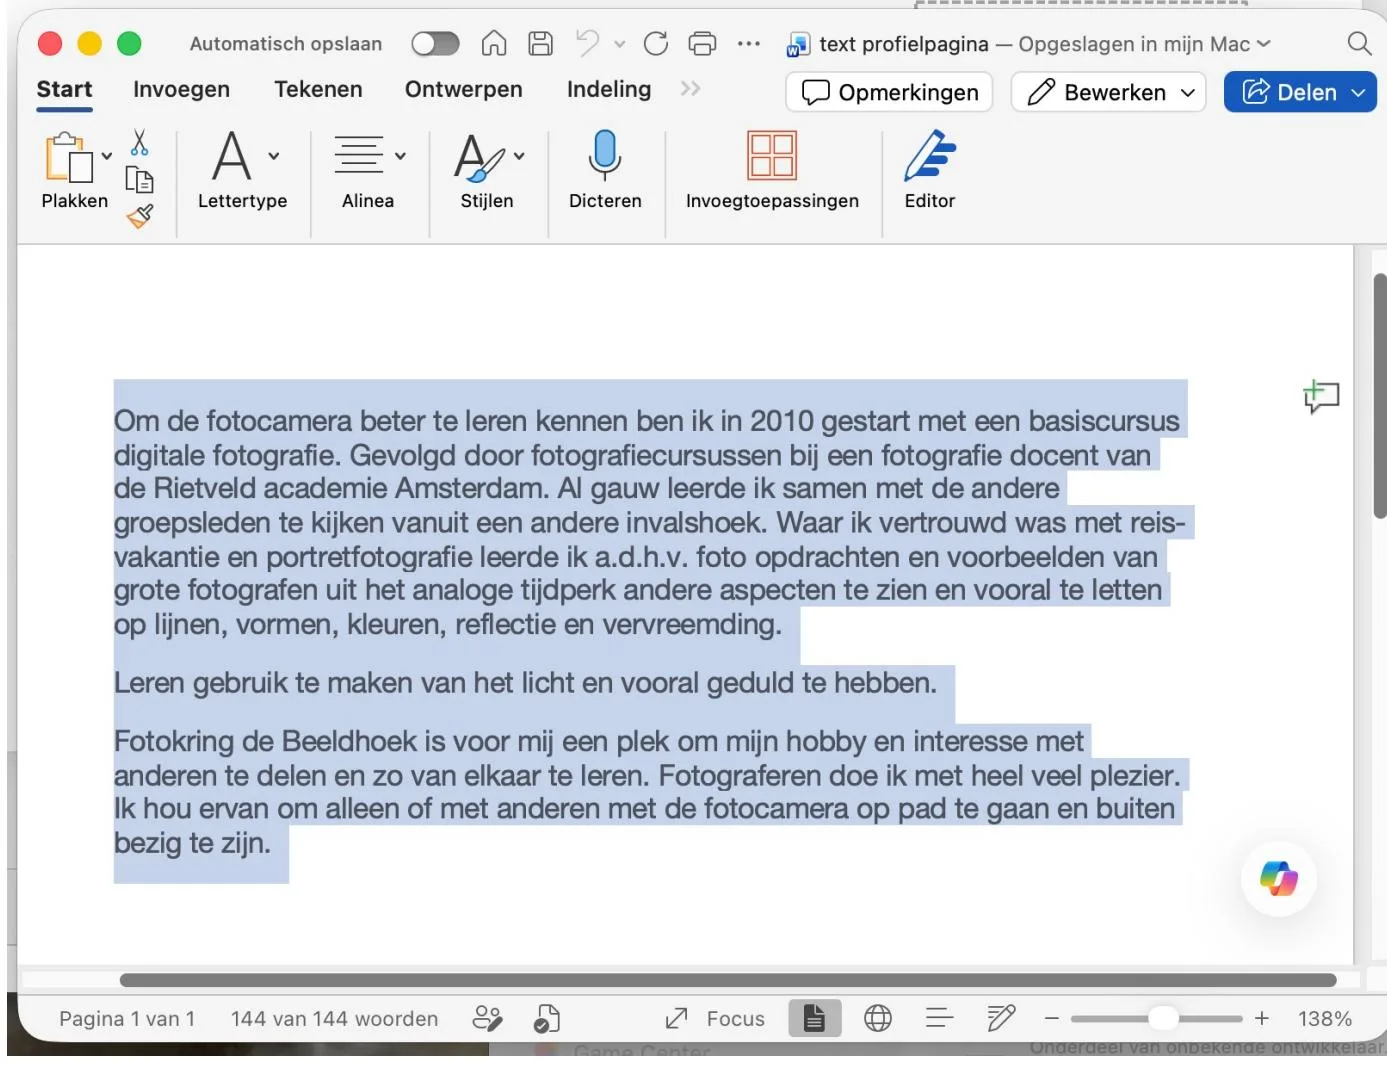Click the horizontal scrollbar thumb
This screenshot has width=1387, height=1067.
click(x=728, y=980)
